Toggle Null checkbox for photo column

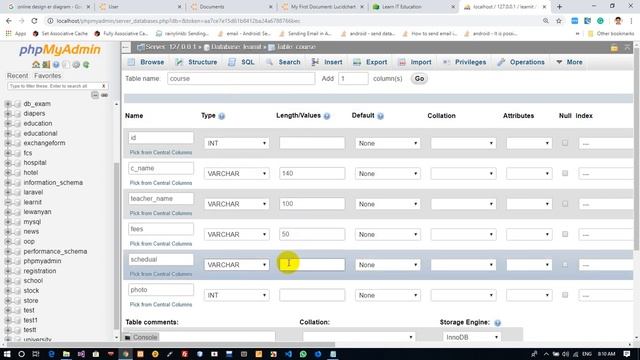[565, 295]
